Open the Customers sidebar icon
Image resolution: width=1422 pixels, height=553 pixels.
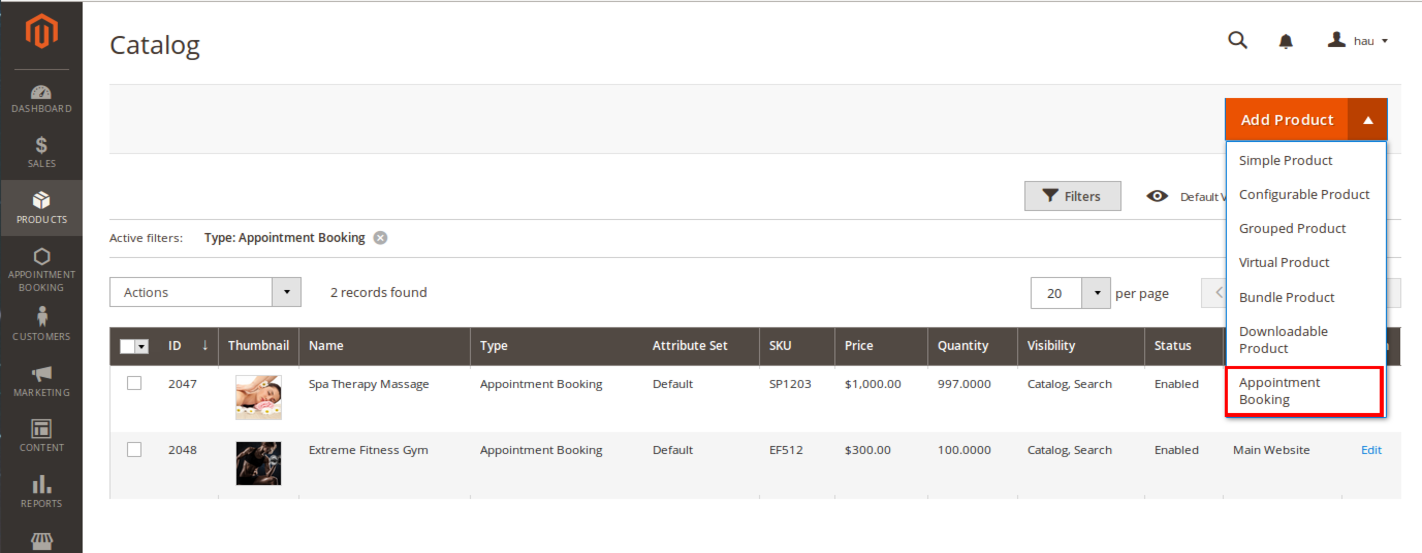pyautogui.click(x=41, y=324)
